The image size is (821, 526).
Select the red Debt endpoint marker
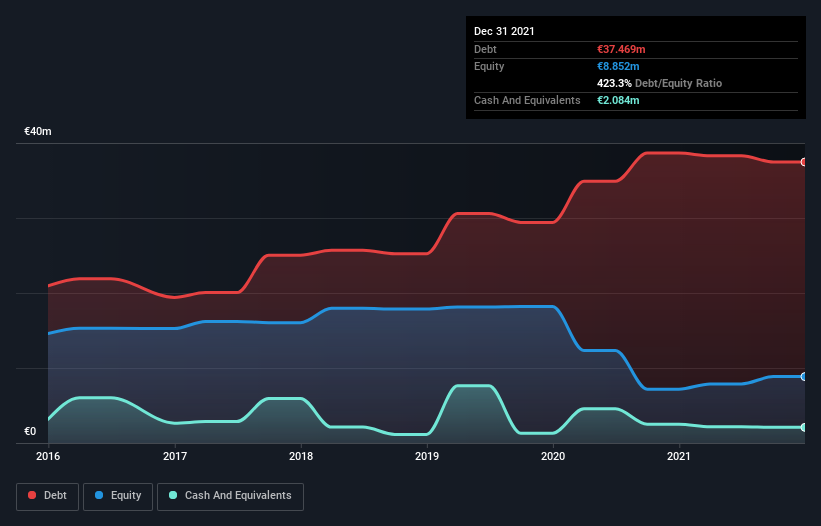click(x=804, y=162)
